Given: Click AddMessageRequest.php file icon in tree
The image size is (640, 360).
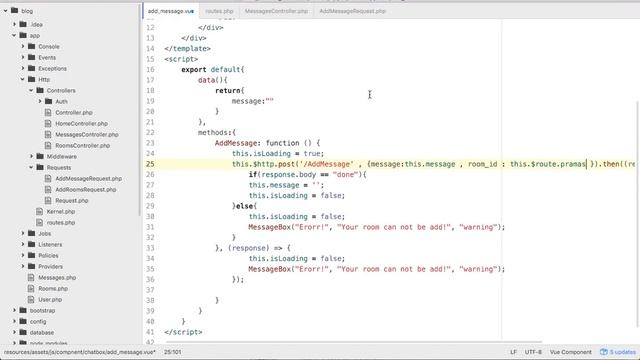Looking at the screenshot, I should coord(48,178).
